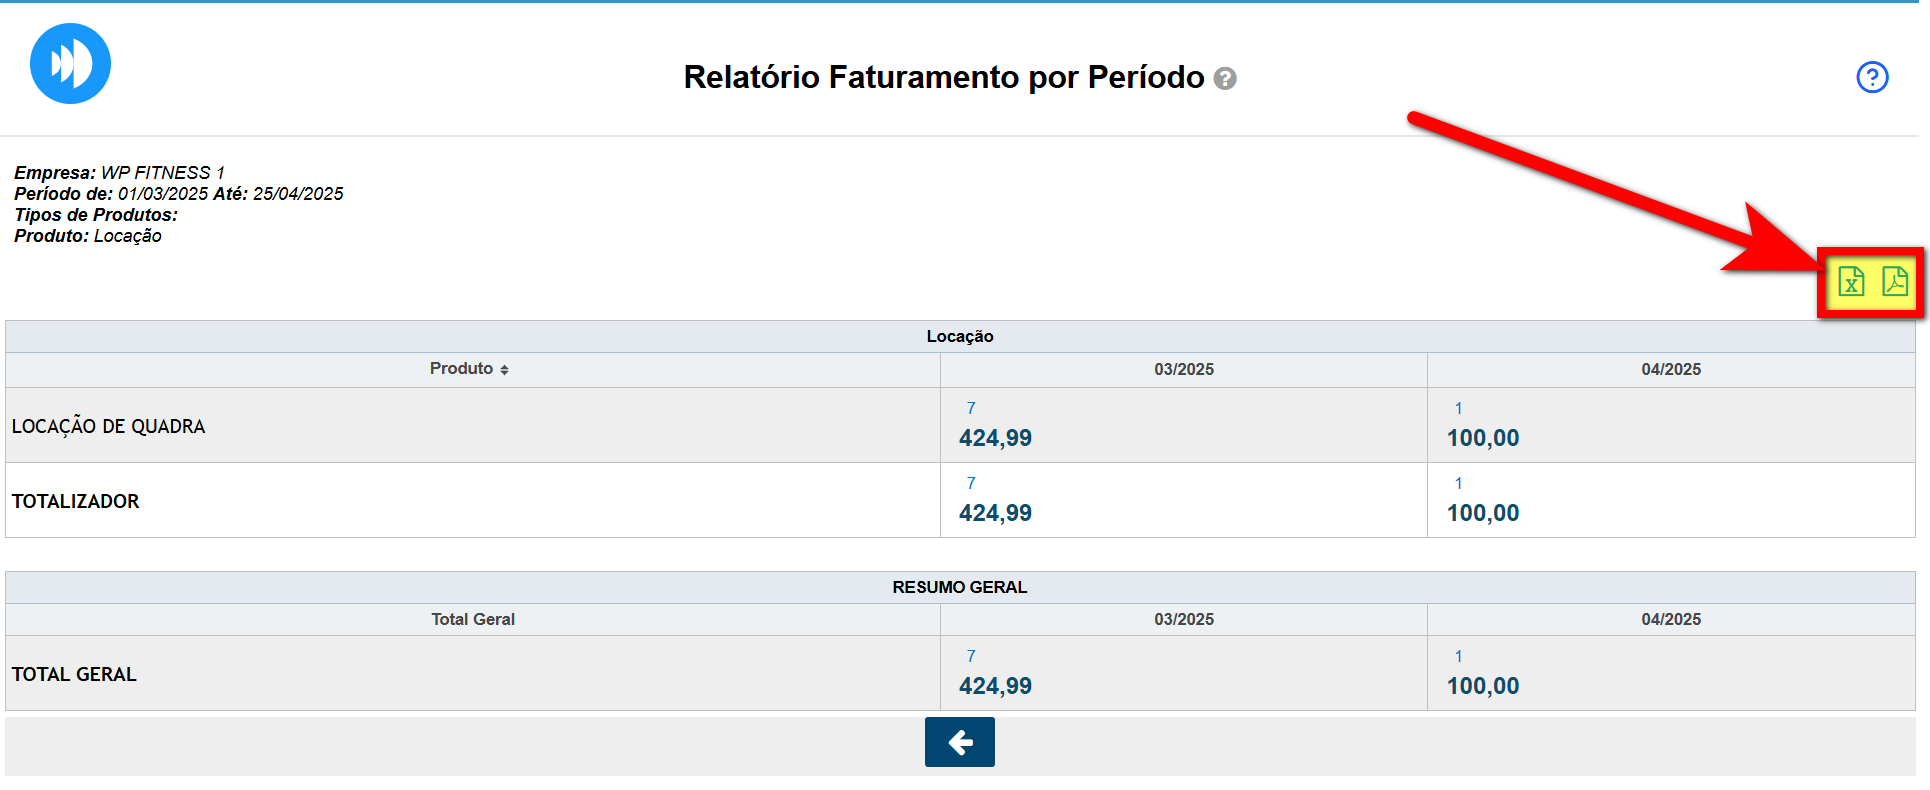This screenshot has height=790, width=1930.
Task: Export the report to Excel
Action: pyautogui.click(x=1851, y=282)
